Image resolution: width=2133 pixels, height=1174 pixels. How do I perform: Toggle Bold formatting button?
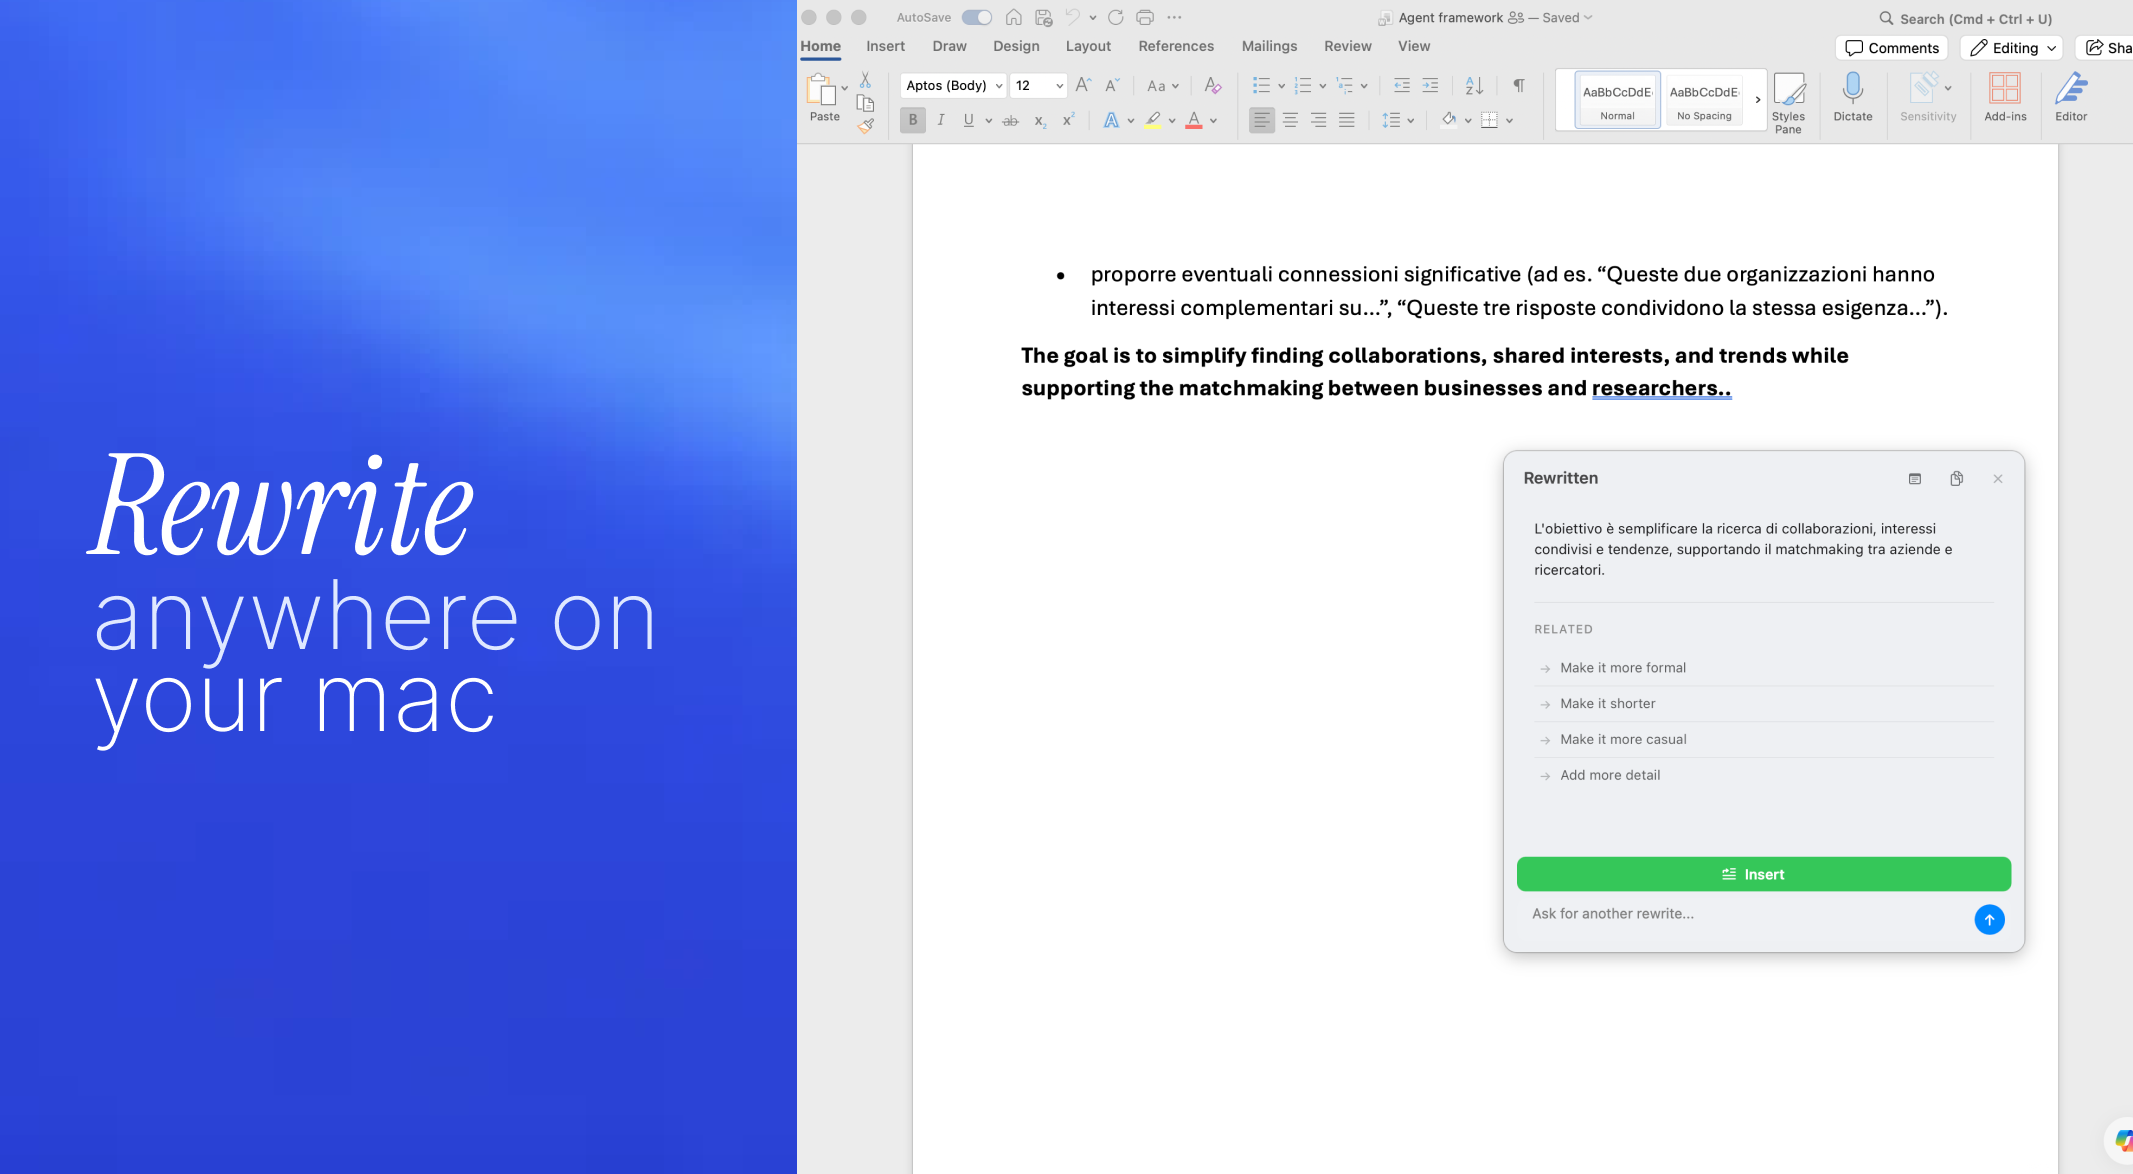(912, 120)
